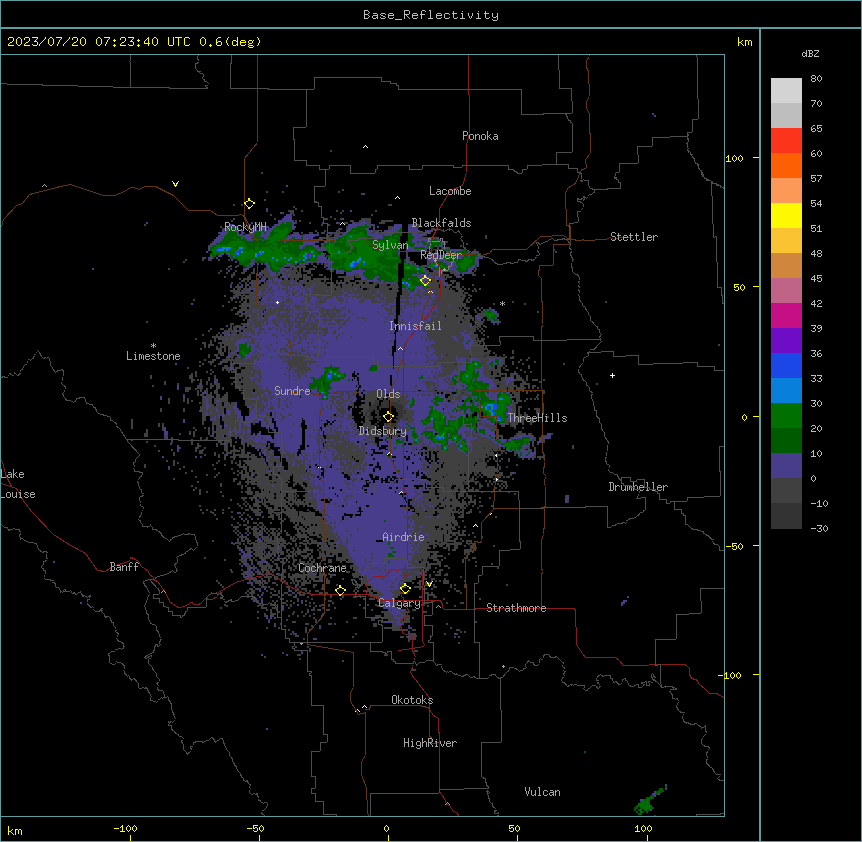The image size is (862, 842).
Task: Click the yellow V marker northwest of RockyMH
Action: click(x=175, y=184)
